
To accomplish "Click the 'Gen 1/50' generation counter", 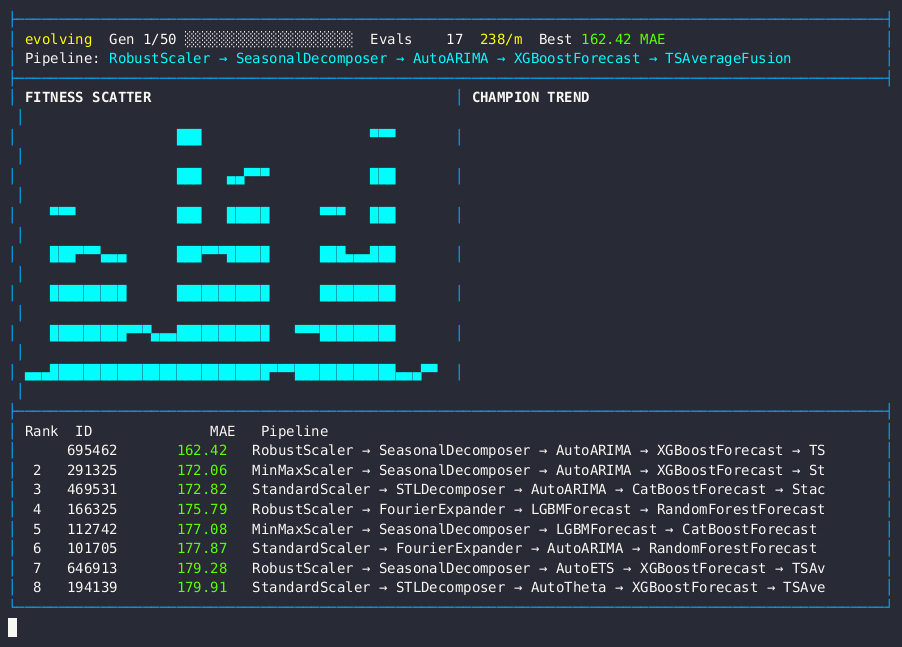I will (x=143, y=39).
